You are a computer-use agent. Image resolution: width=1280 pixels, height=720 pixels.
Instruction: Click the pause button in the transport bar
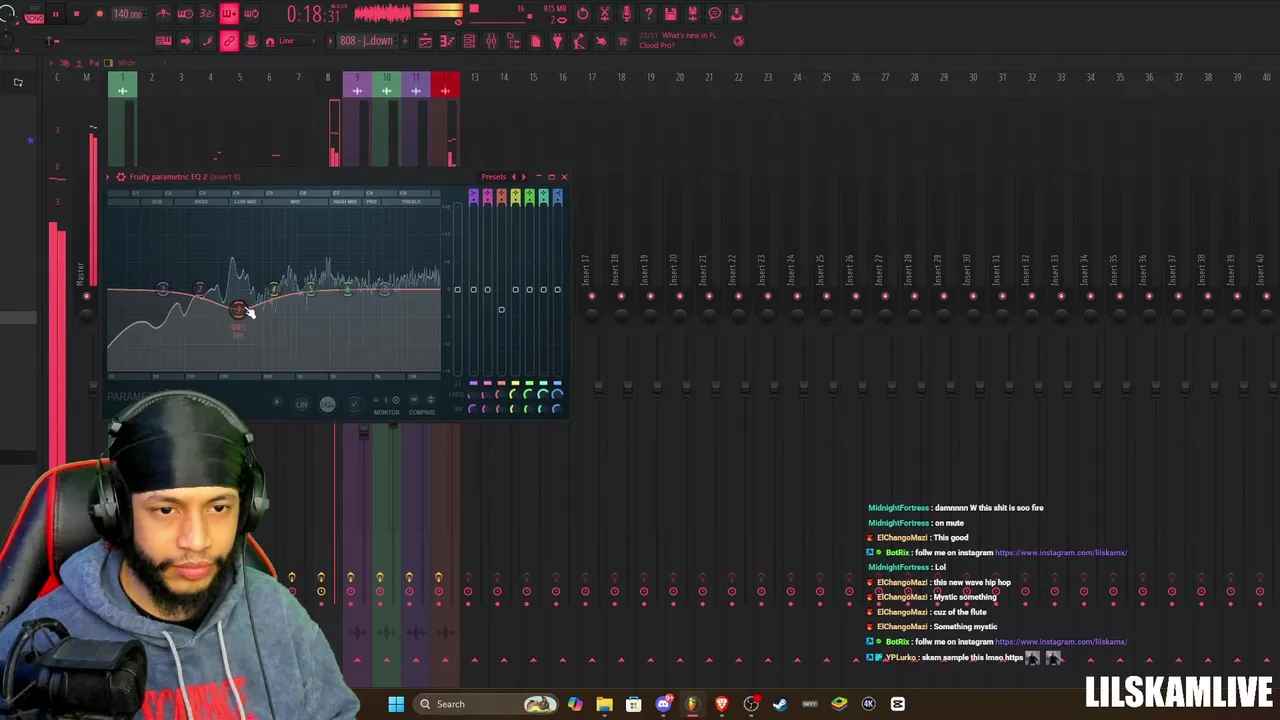(55, 14)
